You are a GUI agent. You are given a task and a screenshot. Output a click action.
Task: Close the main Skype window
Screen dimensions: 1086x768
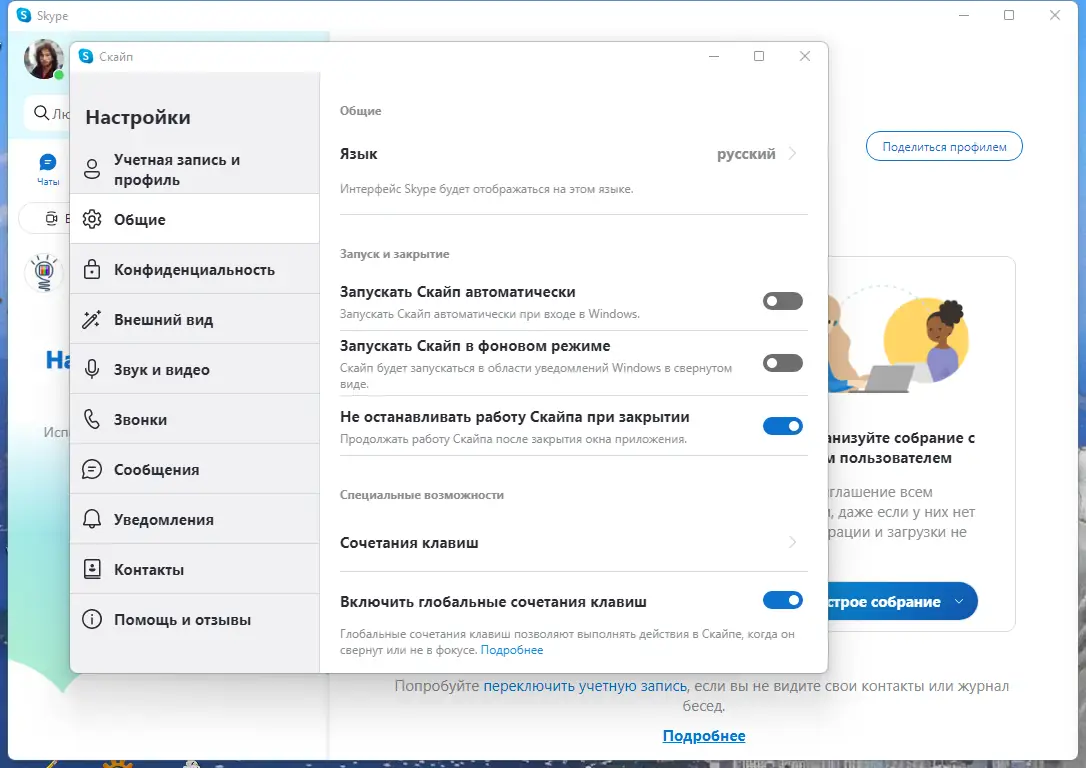tap(1055, 15)
